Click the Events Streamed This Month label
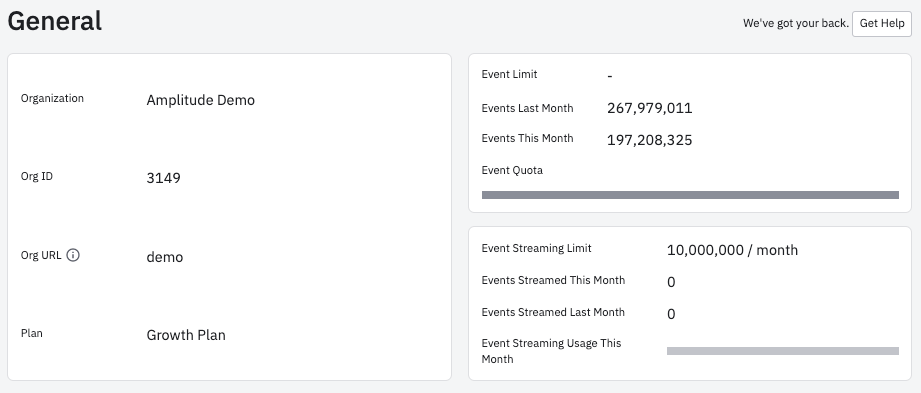This screenshot has width=921, height=393. [x=553, y=280]
